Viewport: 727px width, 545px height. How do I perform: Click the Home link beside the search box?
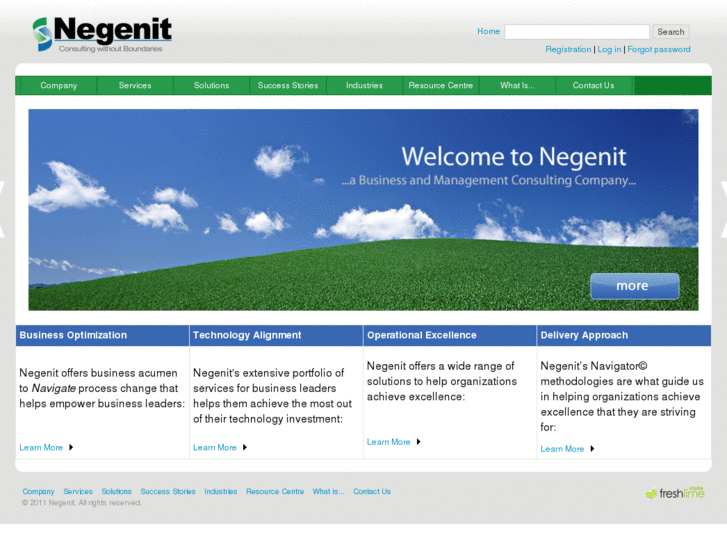(489, 31)
